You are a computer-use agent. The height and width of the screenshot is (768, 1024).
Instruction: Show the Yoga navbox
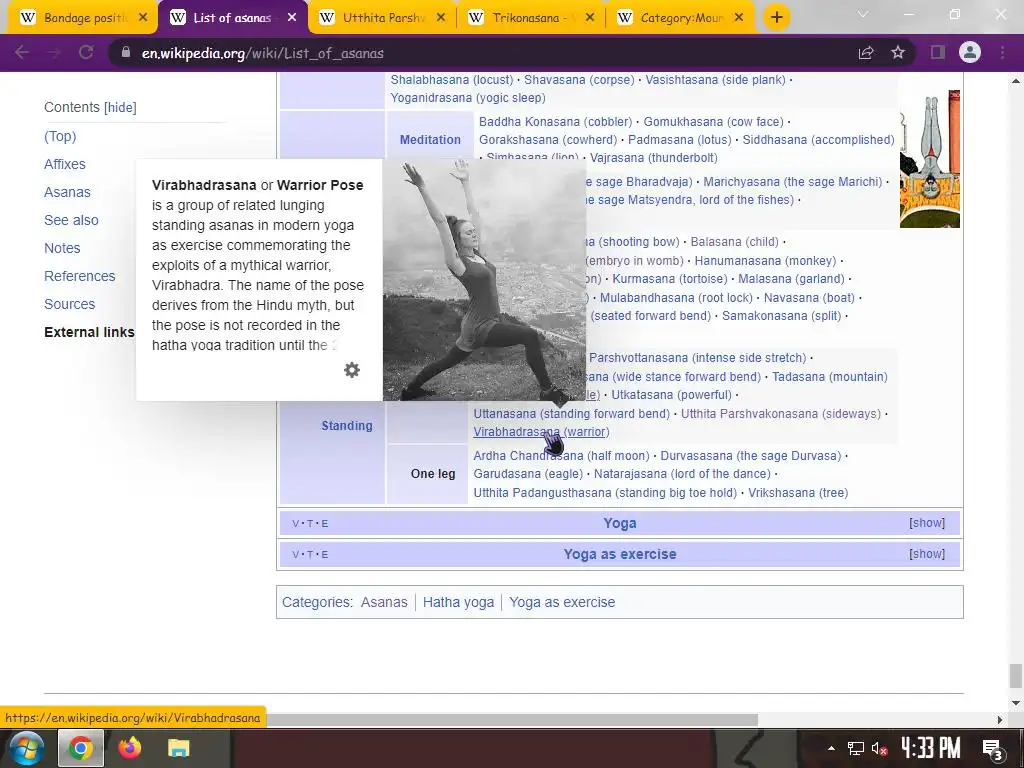coord(927,522)
